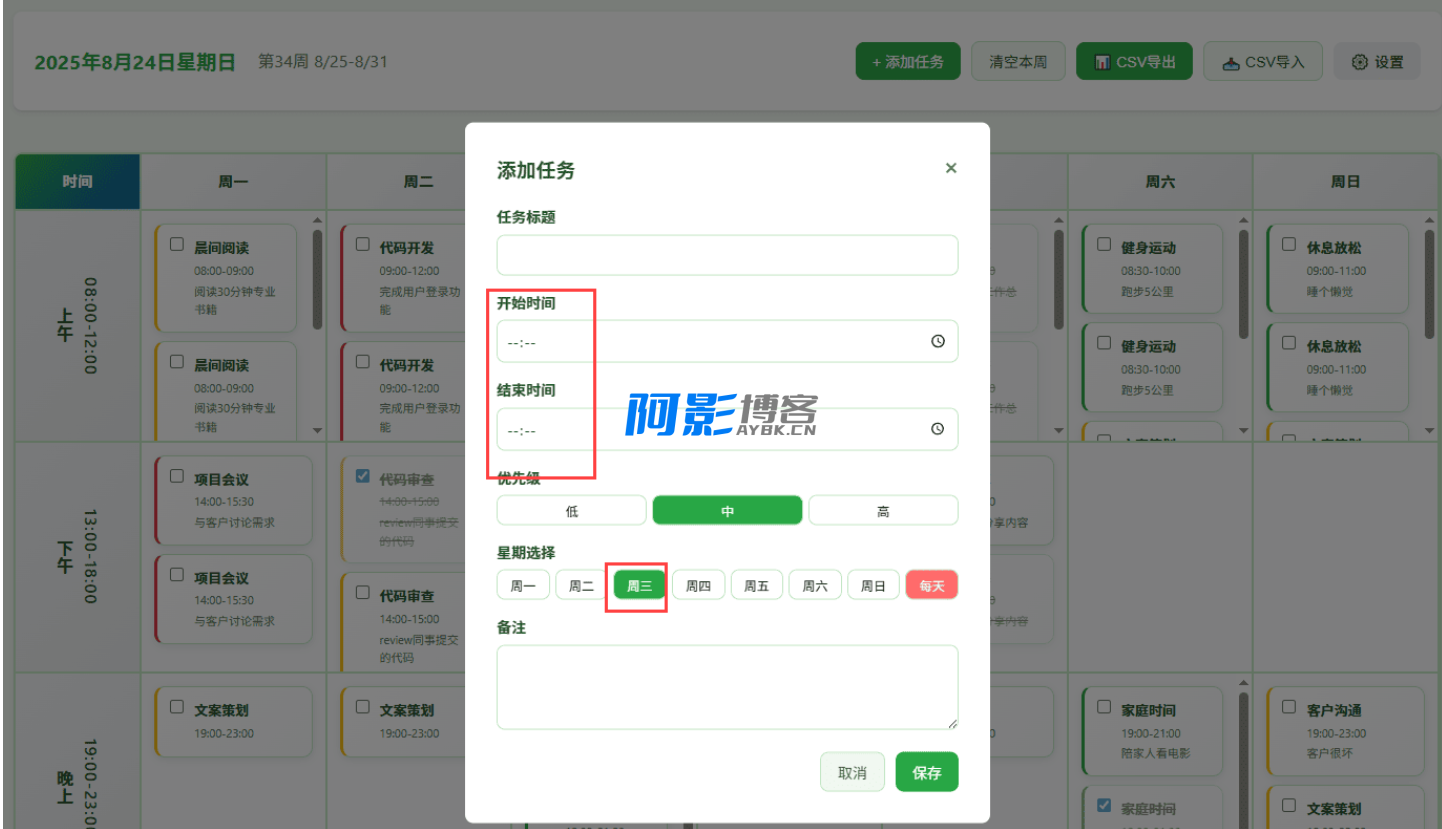Click the CSV导入 button
This screenshot has width=1442, height=829.
click(x=1263, y=62)
